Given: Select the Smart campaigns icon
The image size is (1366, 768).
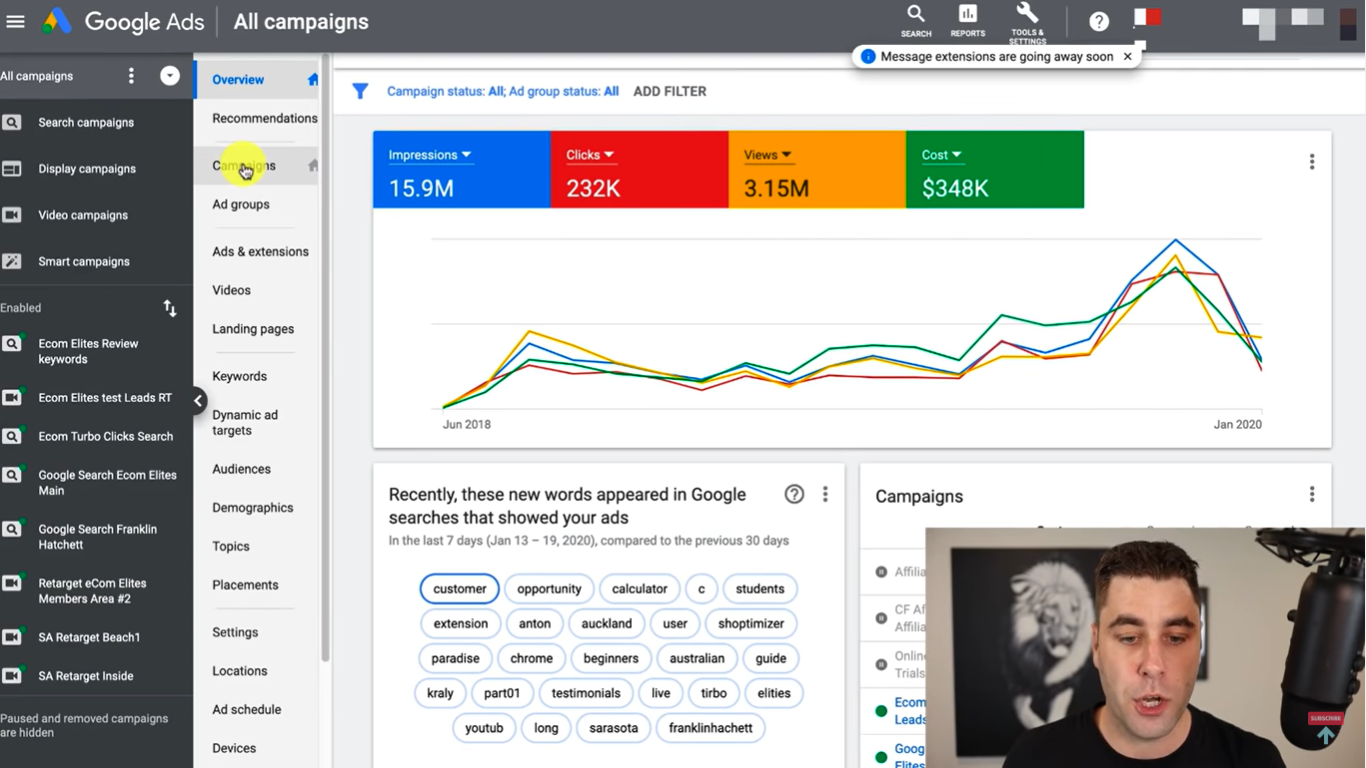Looking at the screenshot, I should point(12,261).
